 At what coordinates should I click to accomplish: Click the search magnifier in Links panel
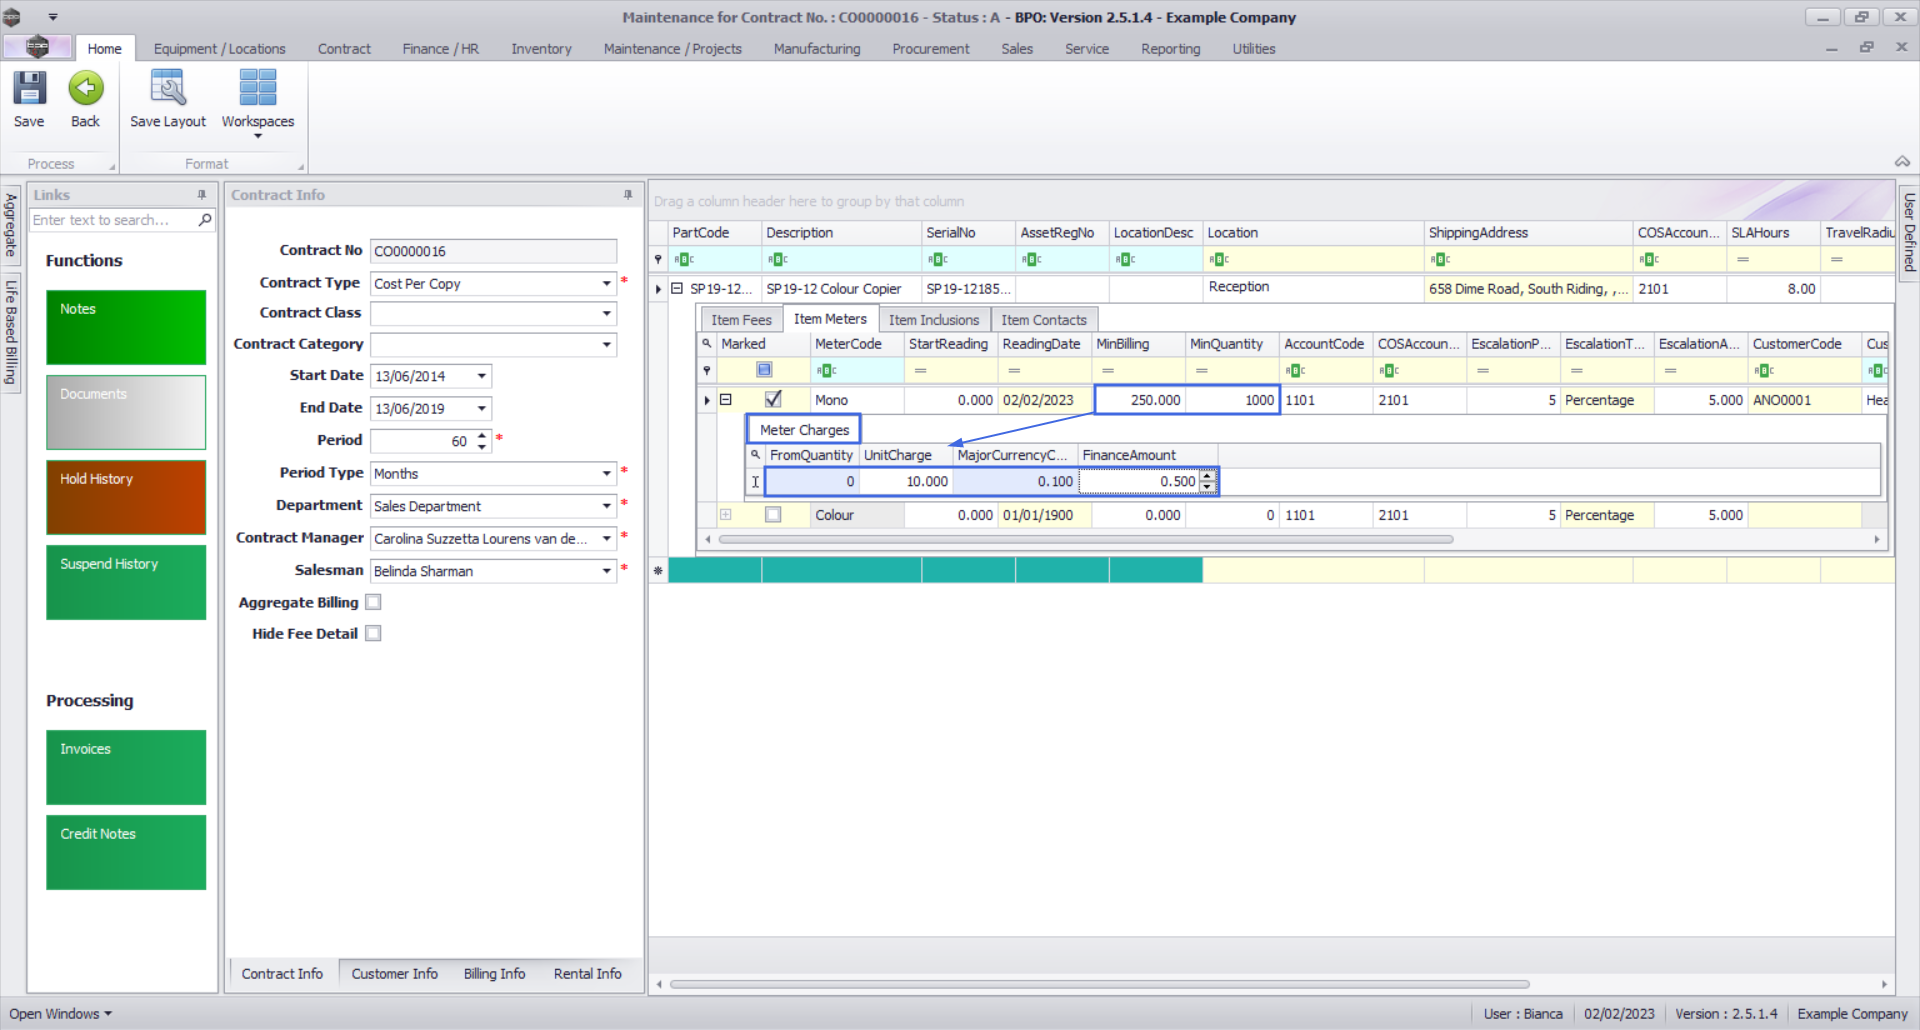205,220
